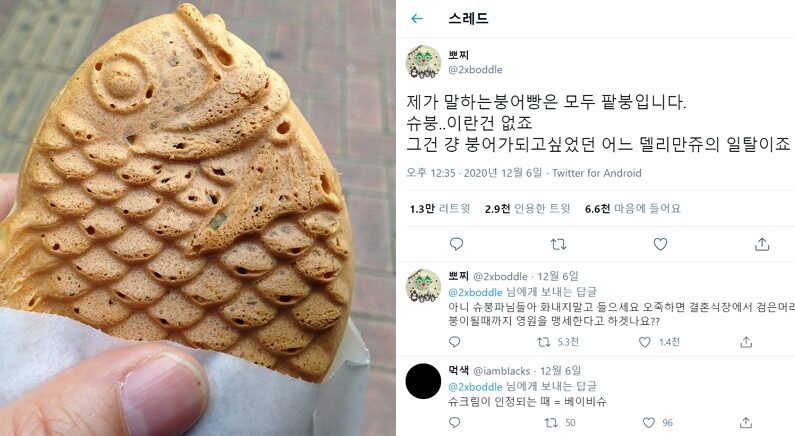
Task: Reply to the main 뽀찌 tweet
Action: coord(456,244)
